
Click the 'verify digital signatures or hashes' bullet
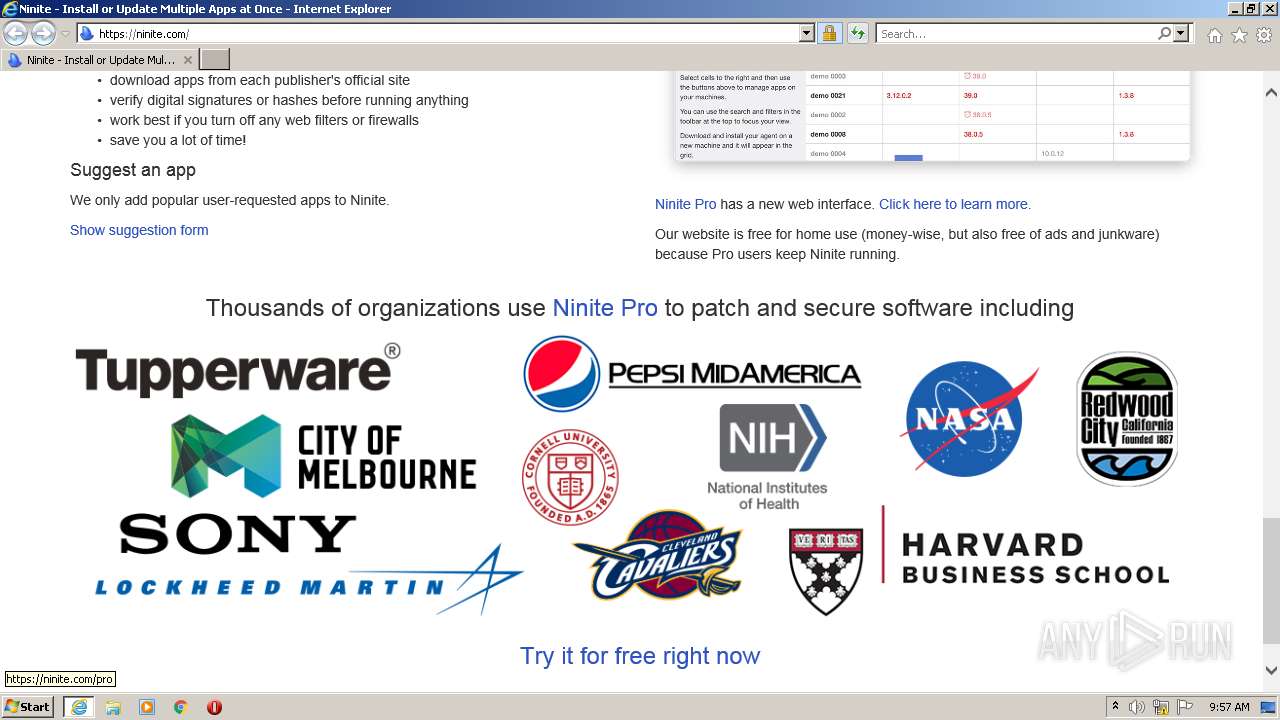pyautogui.click(x=289, y=100)
